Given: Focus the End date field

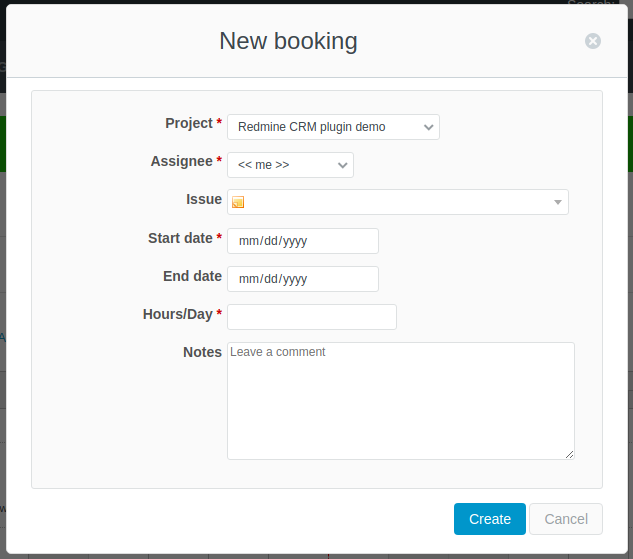Looking at the screenshot, I should coord(302,279).
